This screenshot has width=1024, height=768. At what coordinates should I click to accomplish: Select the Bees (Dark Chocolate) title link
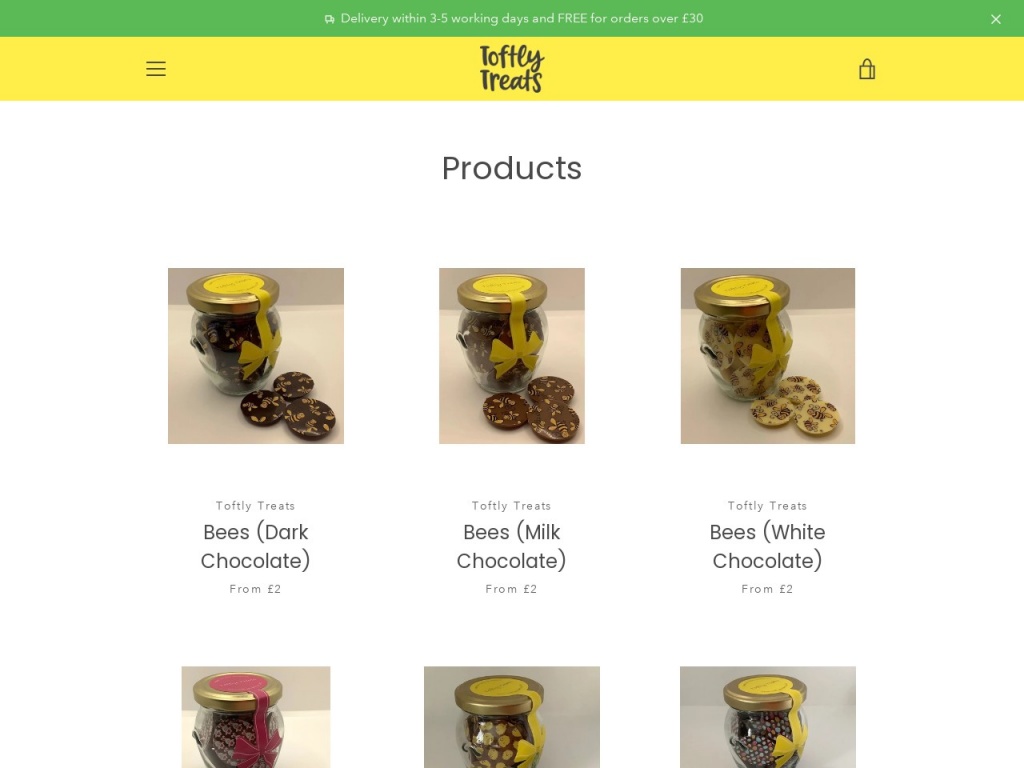pos(255,546)
